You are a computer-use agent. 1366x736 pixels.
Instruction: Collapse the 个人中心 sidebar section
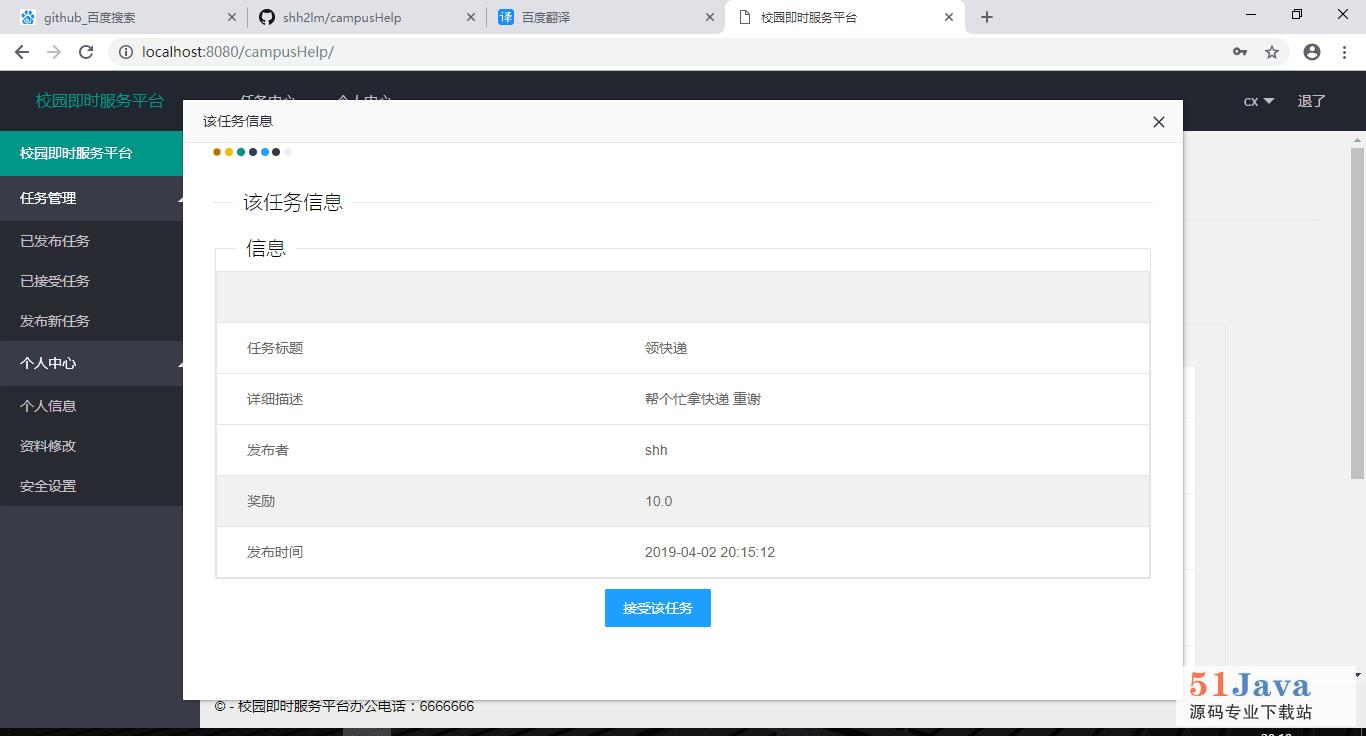91,363
